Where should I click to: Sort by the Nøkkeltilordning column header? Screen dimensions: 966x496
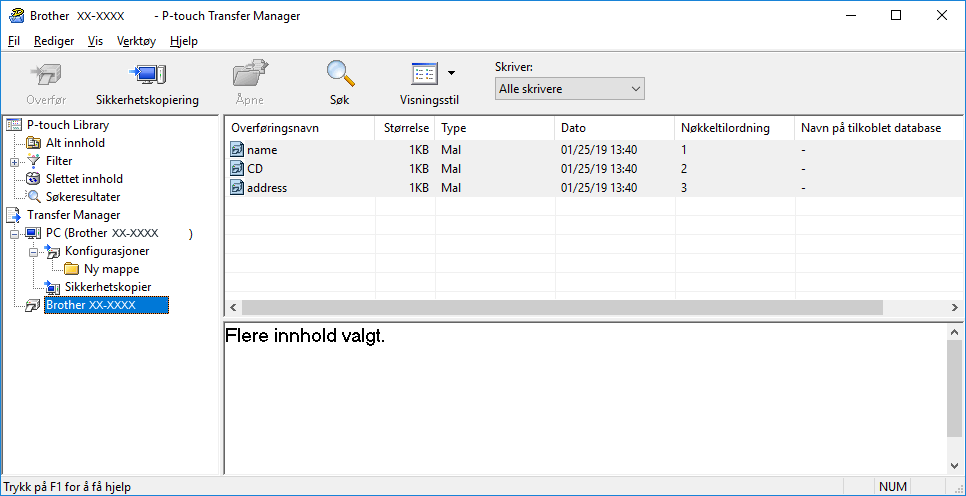click(x=735, y=128)
